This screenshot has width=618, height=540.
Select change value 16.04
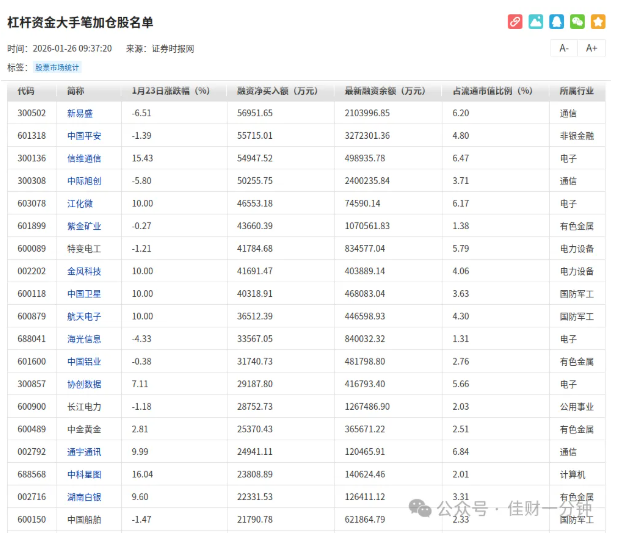(142, 475)
